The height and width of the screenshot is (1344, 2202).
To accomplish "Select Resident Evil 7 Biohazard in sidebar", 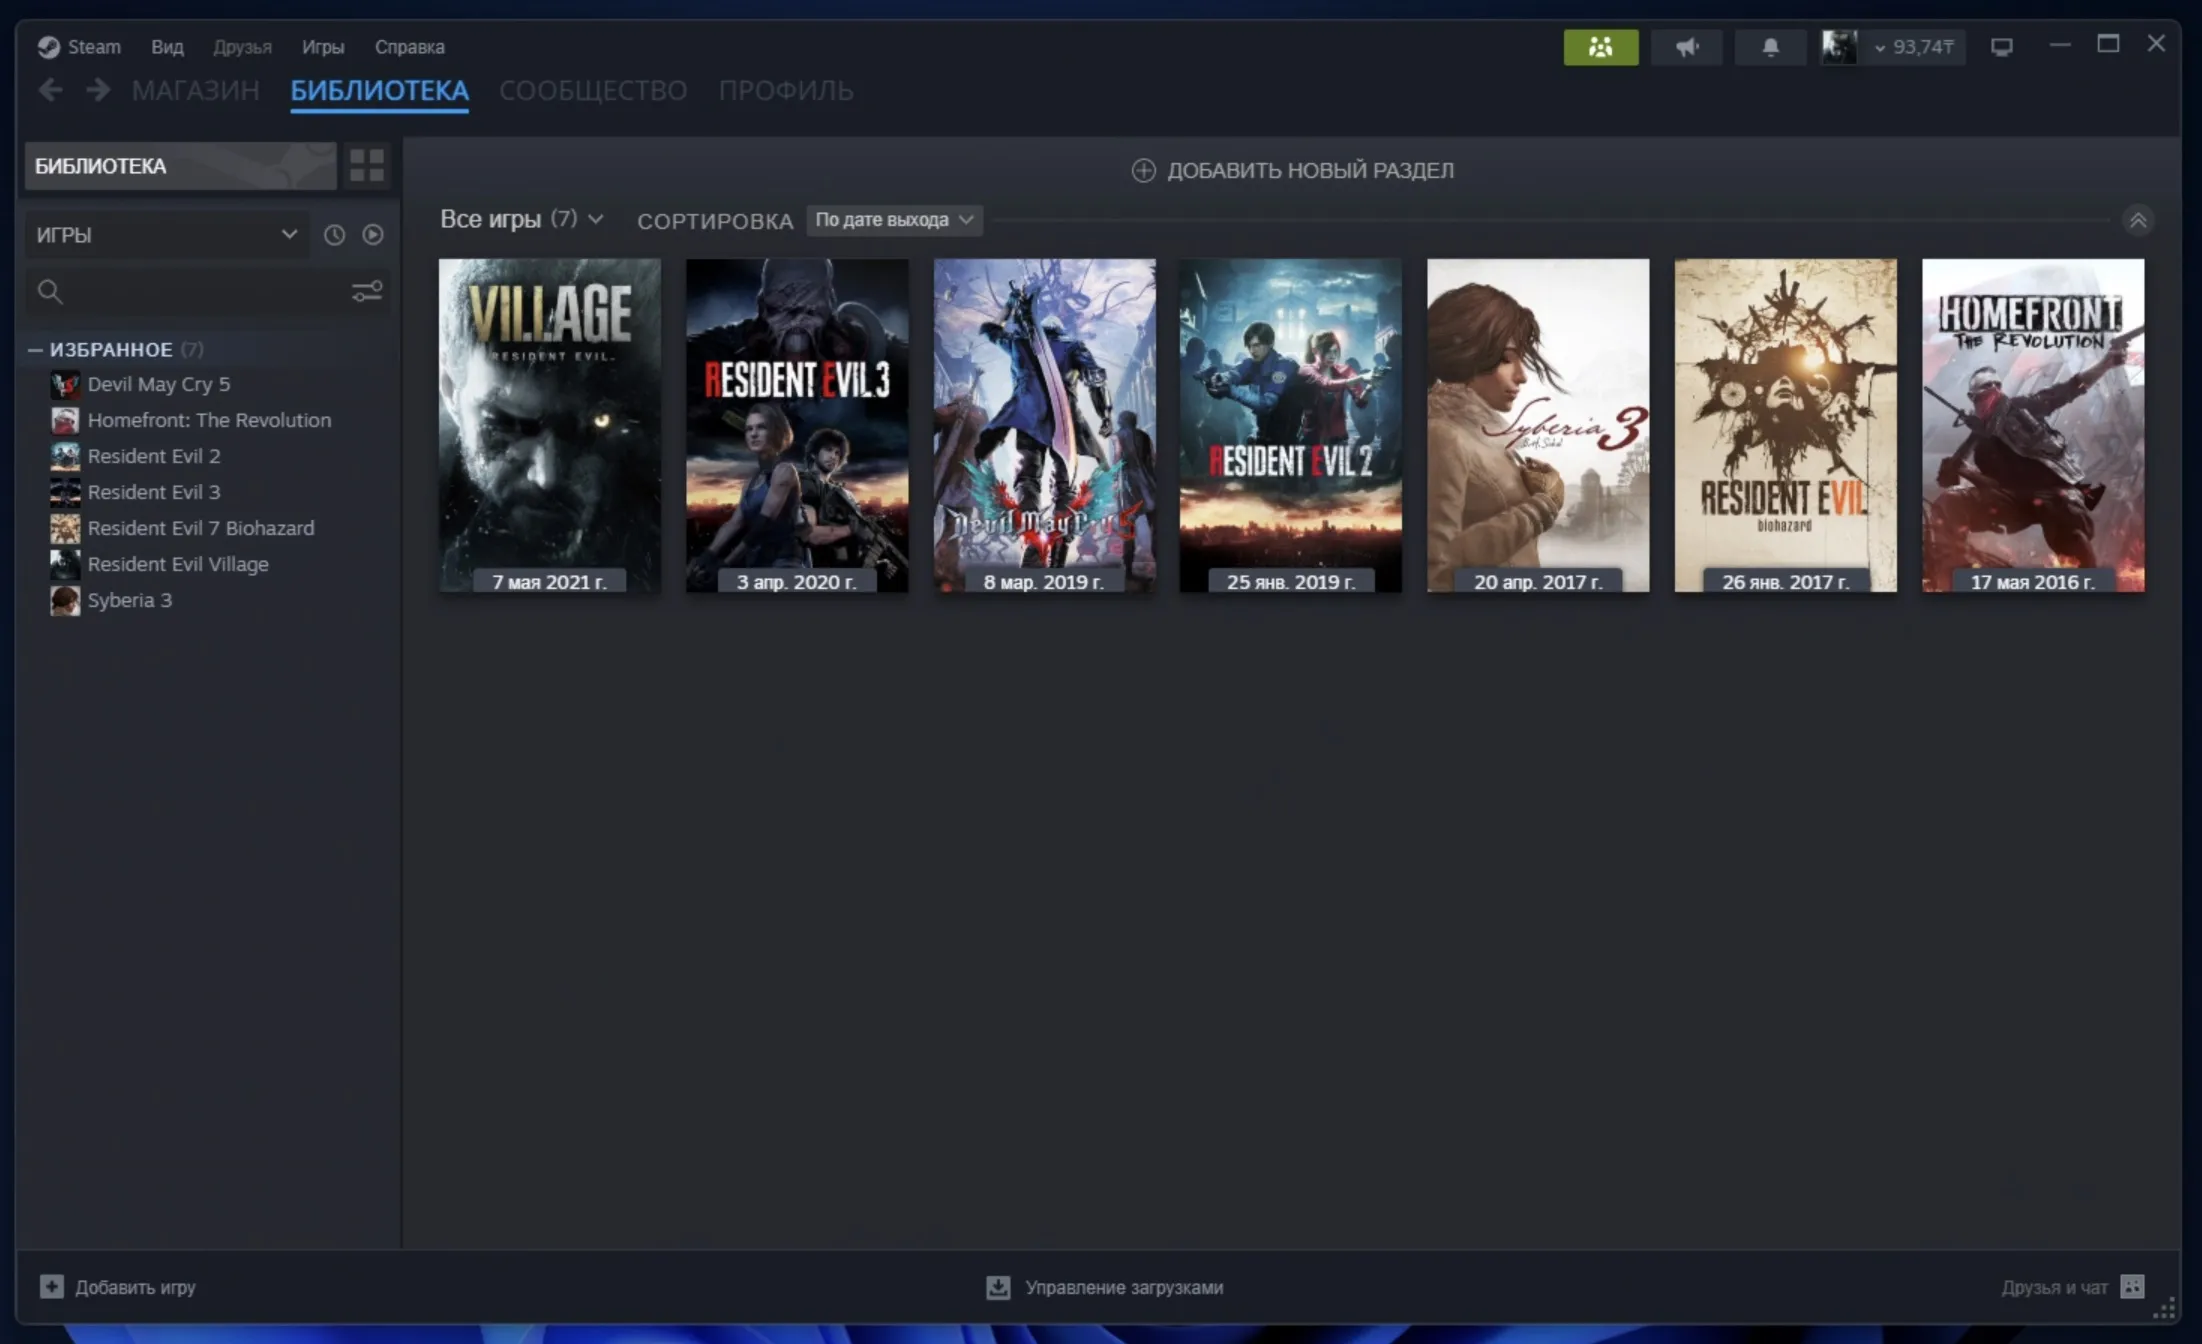I will pyautogui.click(x=201, y=528).
